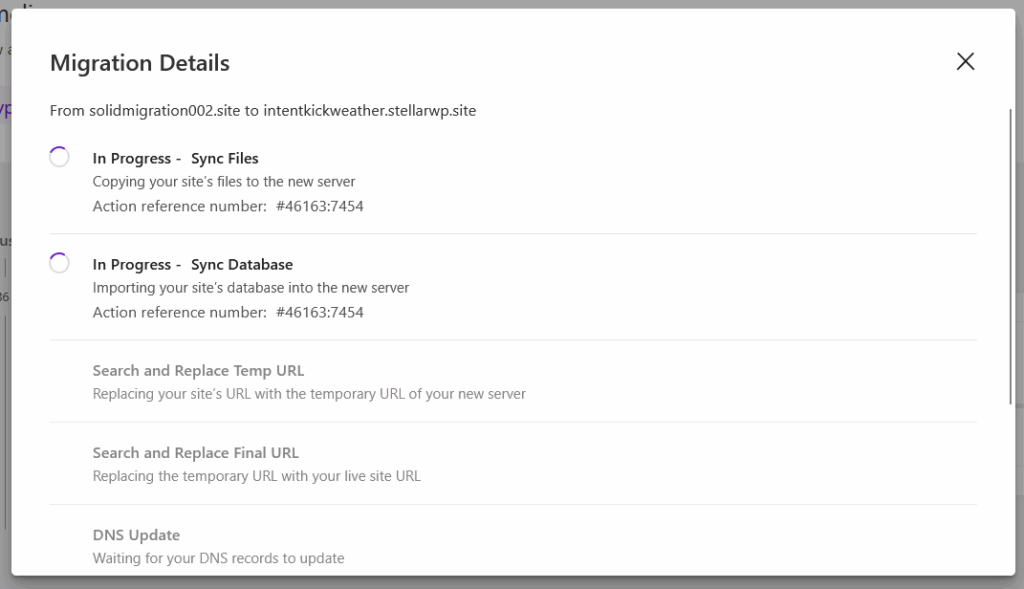Select the Search and Replace Final URL step
This screenshot has width=1024, height=589.
tap(196, 452)
